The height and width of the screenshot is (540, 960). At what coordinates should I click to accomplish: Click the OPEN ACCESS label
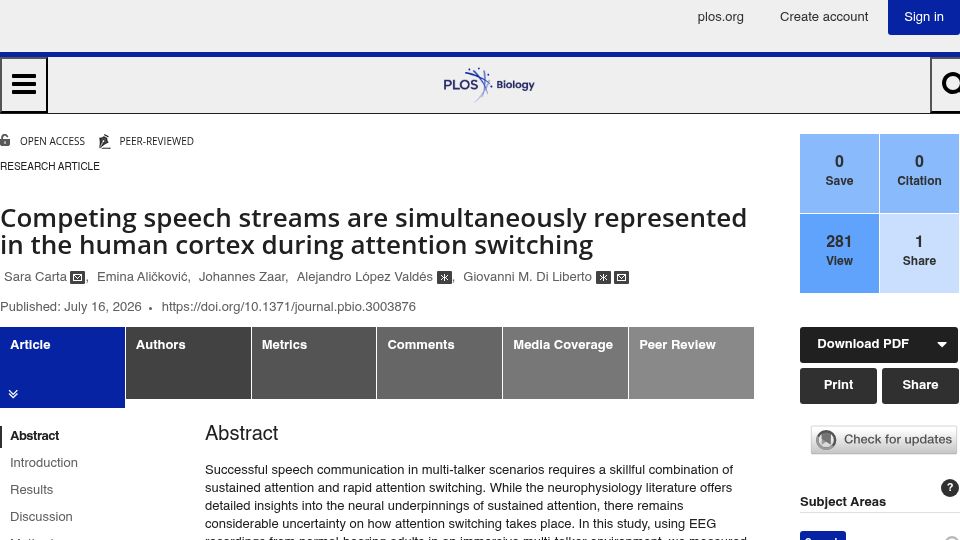click(53, 141)
